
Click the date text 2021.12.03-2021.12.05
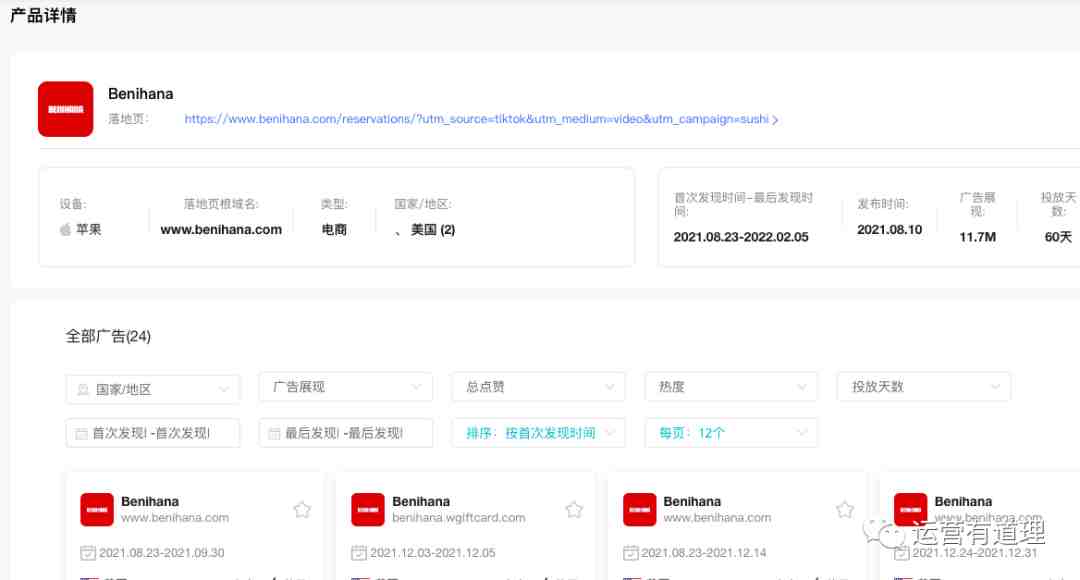tap(433, 552)
